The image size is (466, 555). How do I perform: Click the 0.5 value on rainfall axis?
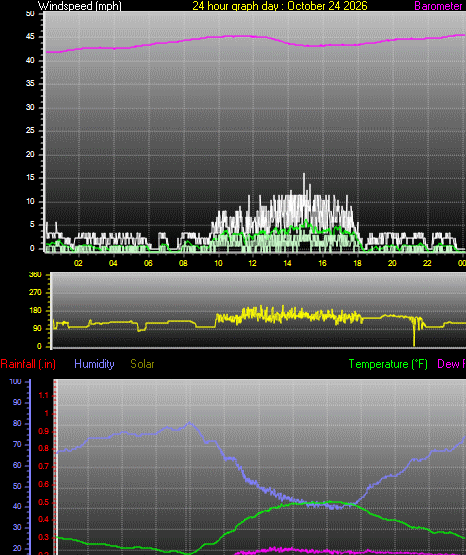(44, 503)
